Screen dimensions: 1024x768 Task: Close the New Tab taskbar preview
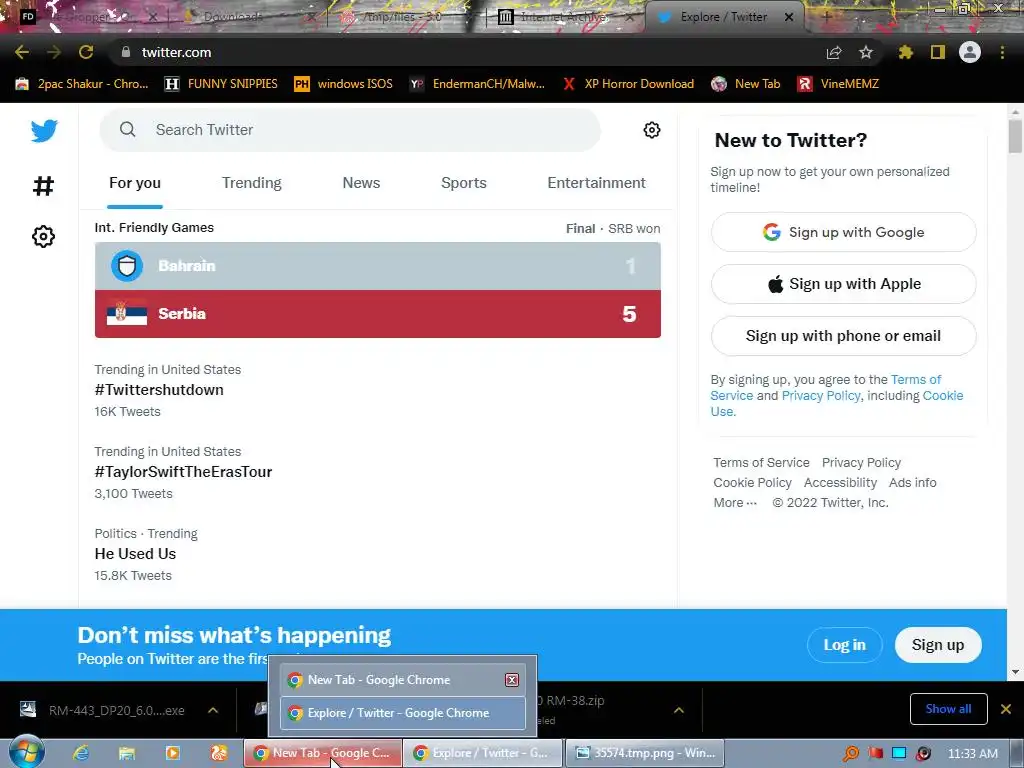pos(512,680)
